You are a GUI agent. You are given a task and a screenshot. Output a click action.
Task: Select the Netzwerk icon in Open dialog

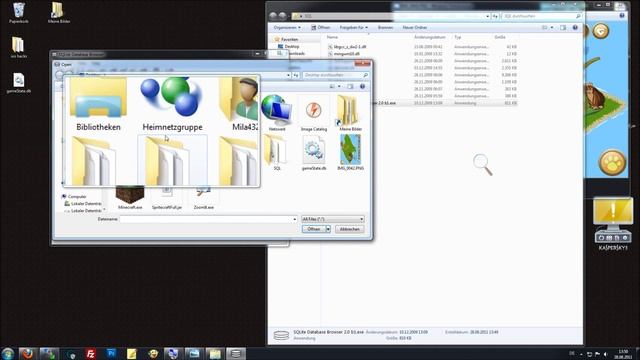[277, 113]
